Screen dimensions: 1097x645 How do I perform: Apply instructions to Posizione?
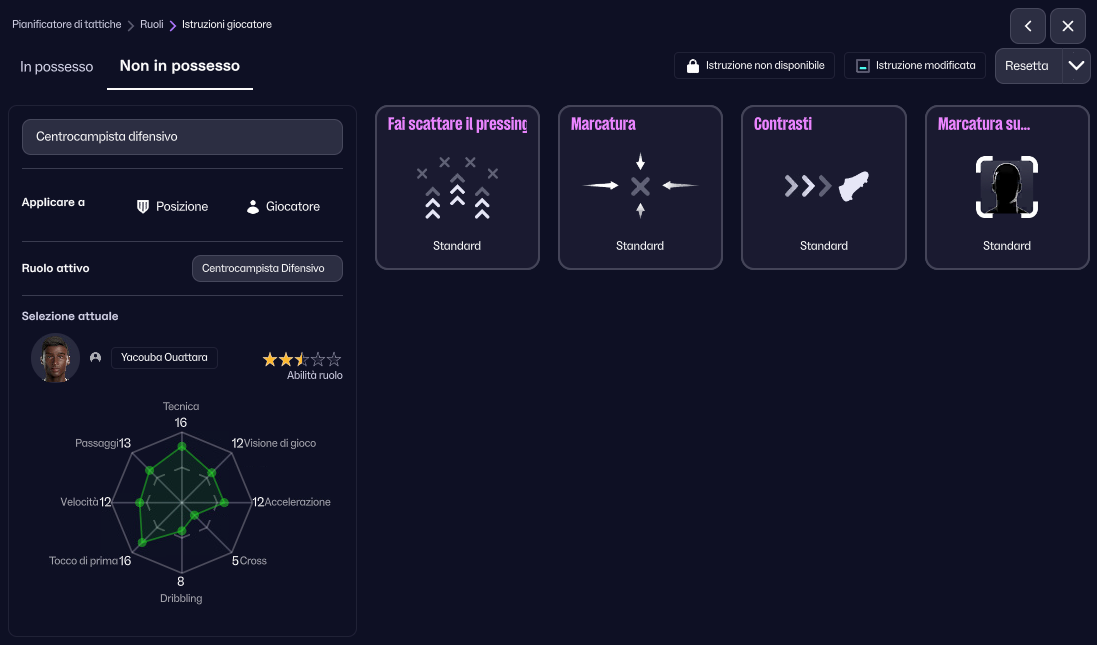point(172,206)
